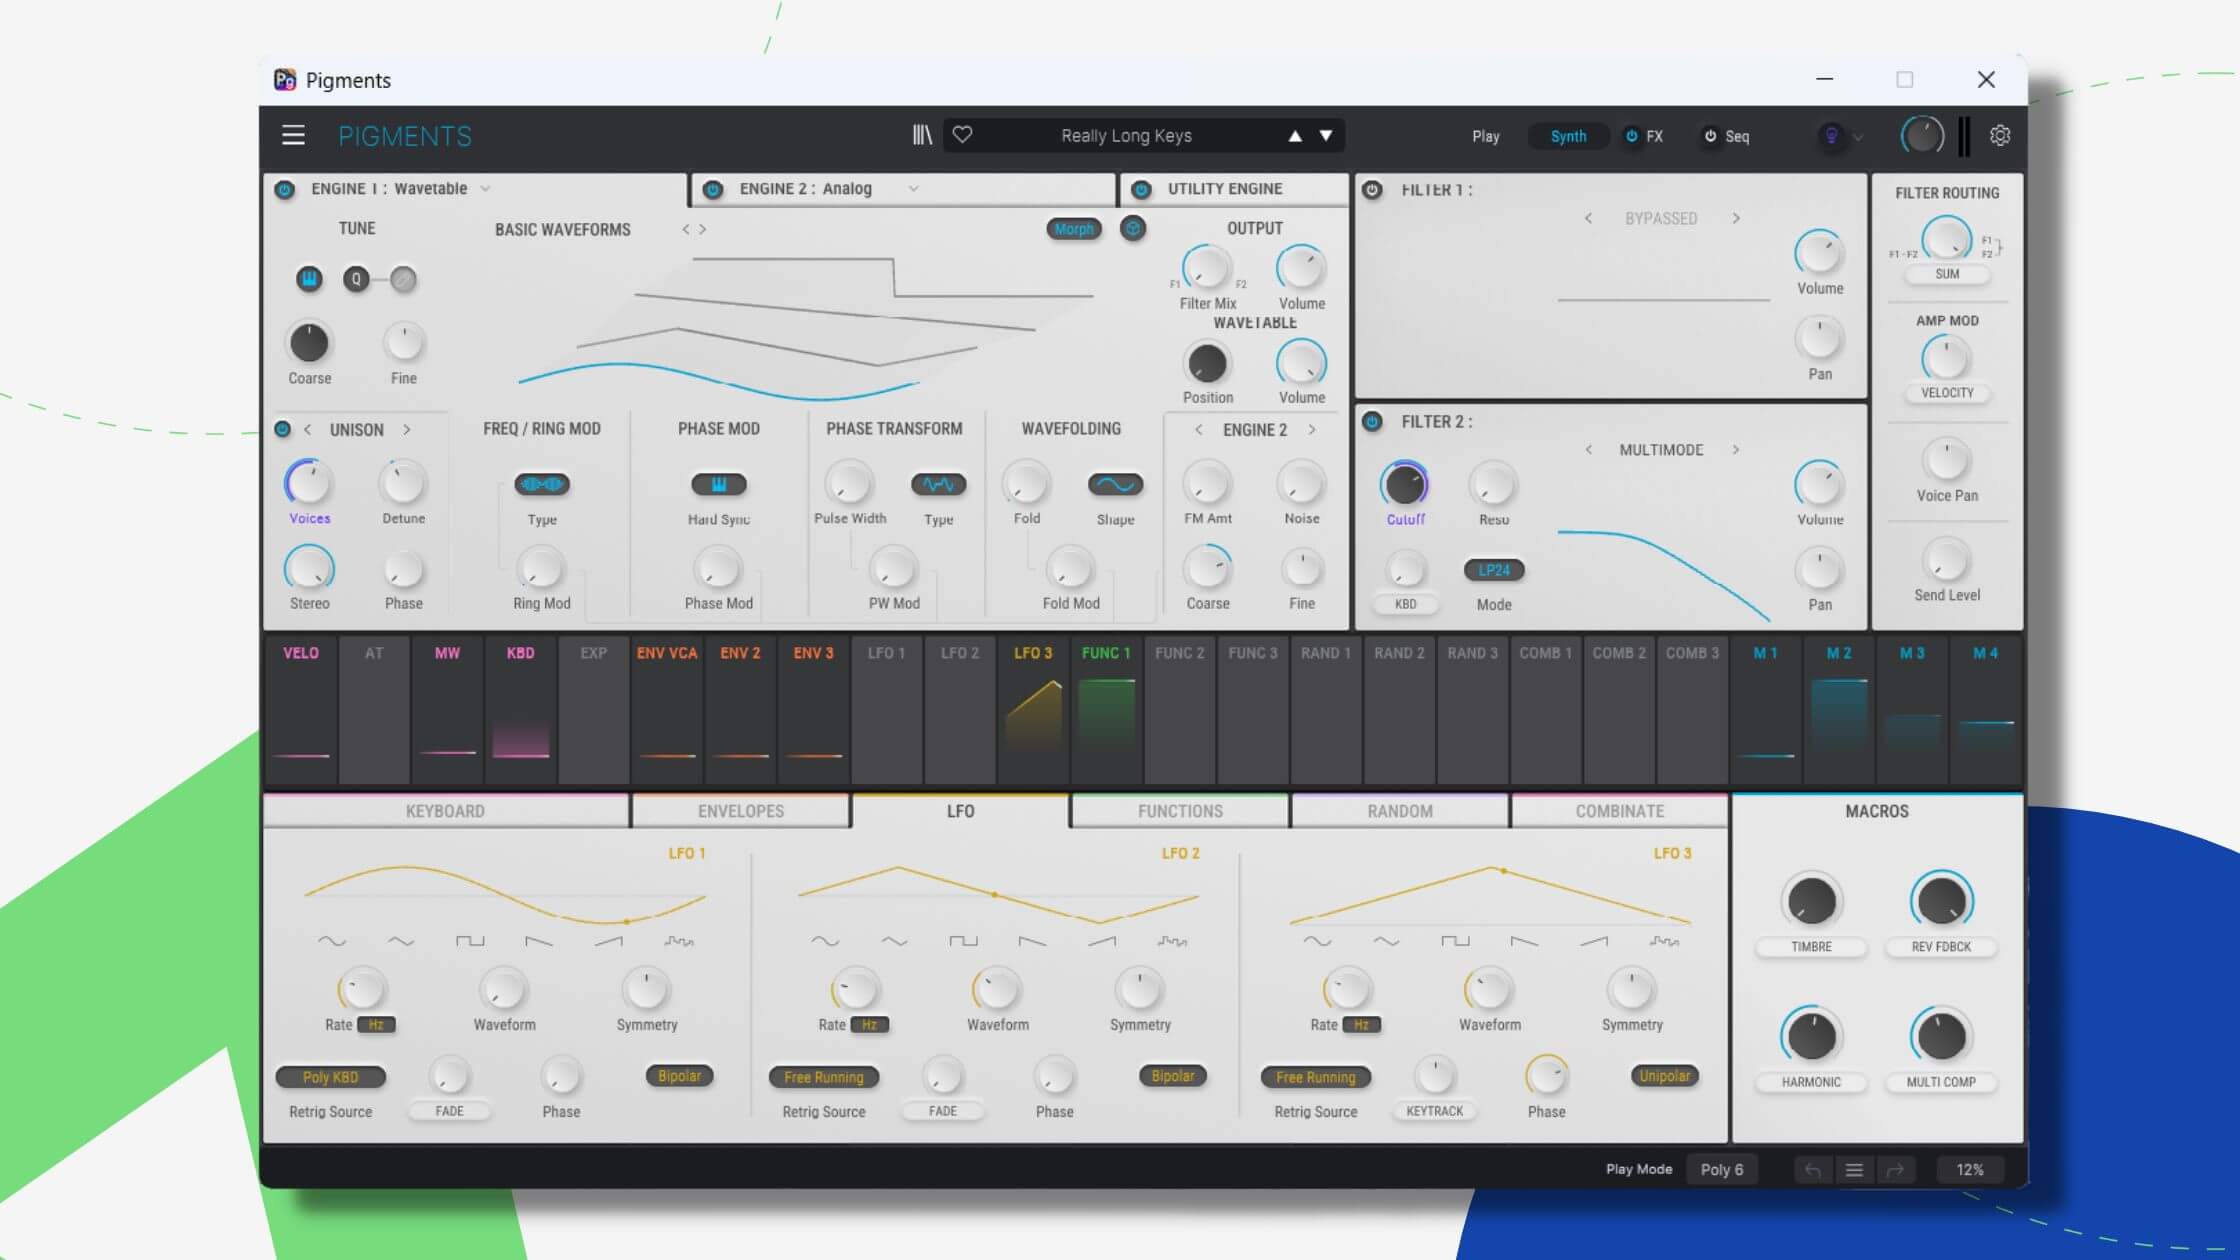The image size is (2240, 1260).
Task: Switch to the RANDOM tab
Action: pos(1400,811)
